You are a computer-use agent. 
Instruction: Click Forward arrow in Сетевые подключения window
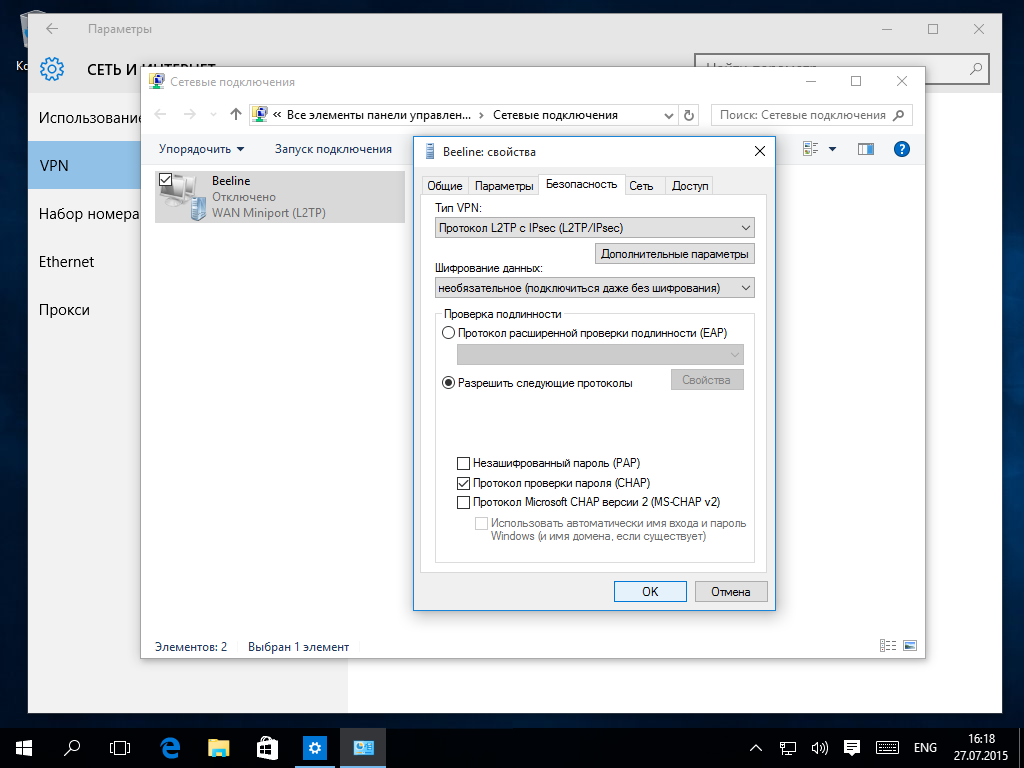pyautogui.click(x=189, y=114)
